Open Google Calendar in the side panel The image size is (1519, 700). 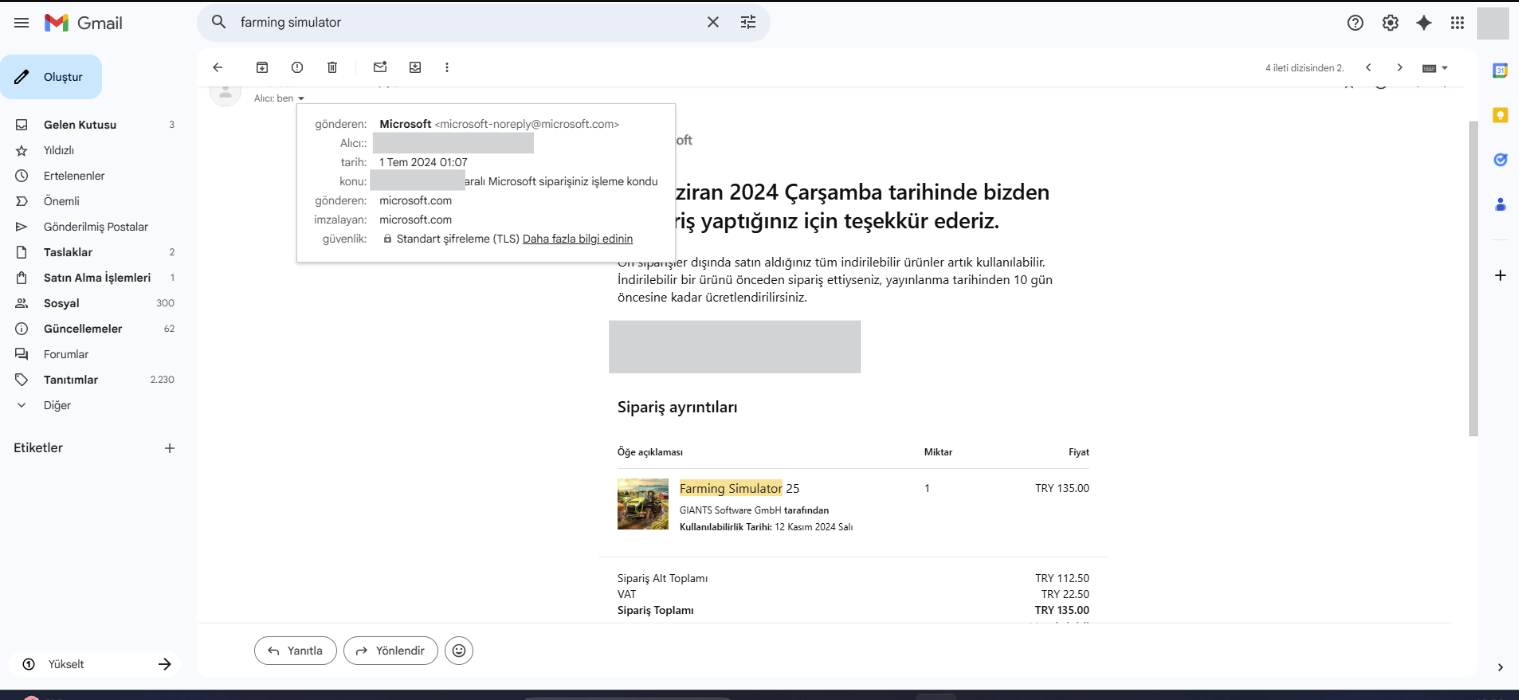point(1500,72)
